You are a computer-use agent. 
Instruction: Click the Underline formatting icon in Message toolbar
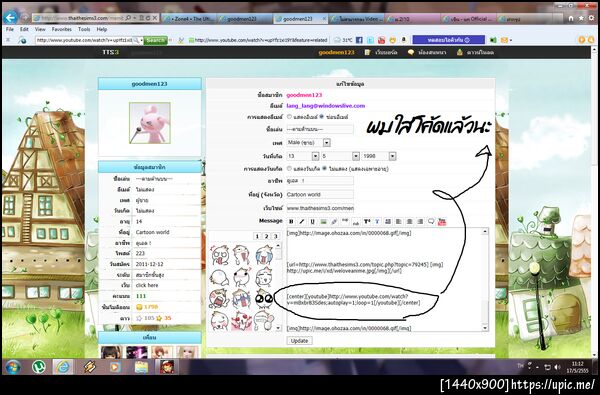pos(312,222)
